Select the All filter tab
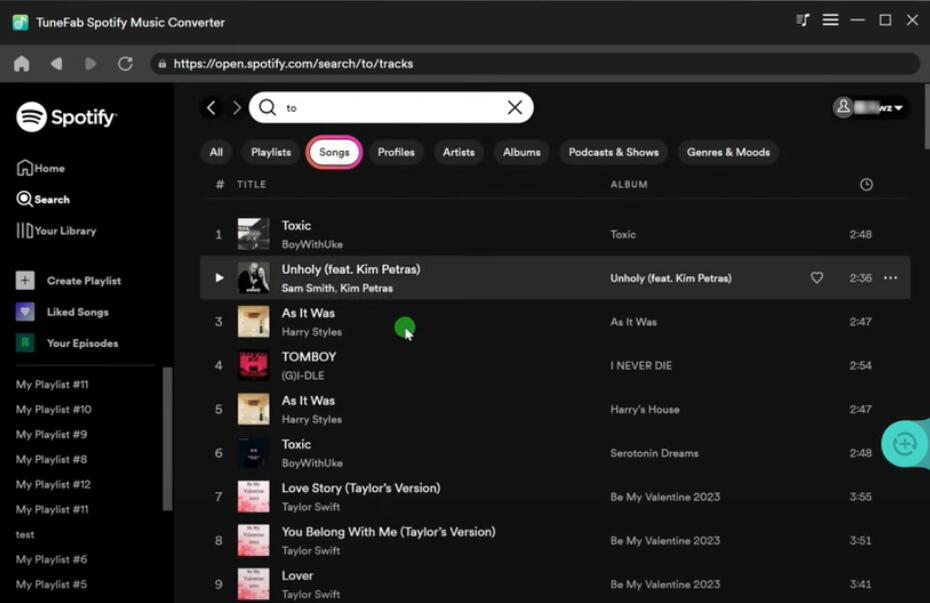 216,152
